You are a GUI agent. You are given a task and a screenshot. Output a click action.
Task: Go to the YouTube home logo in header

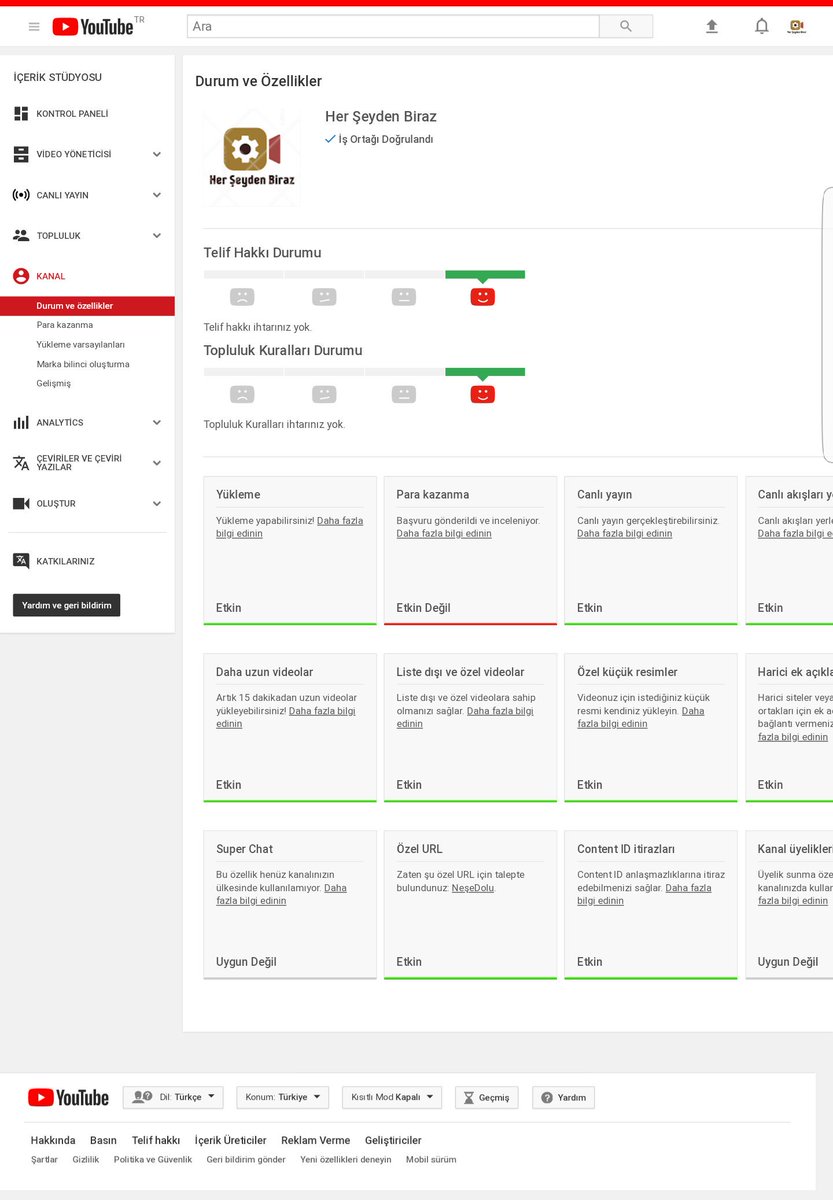[x=93, y=26]
